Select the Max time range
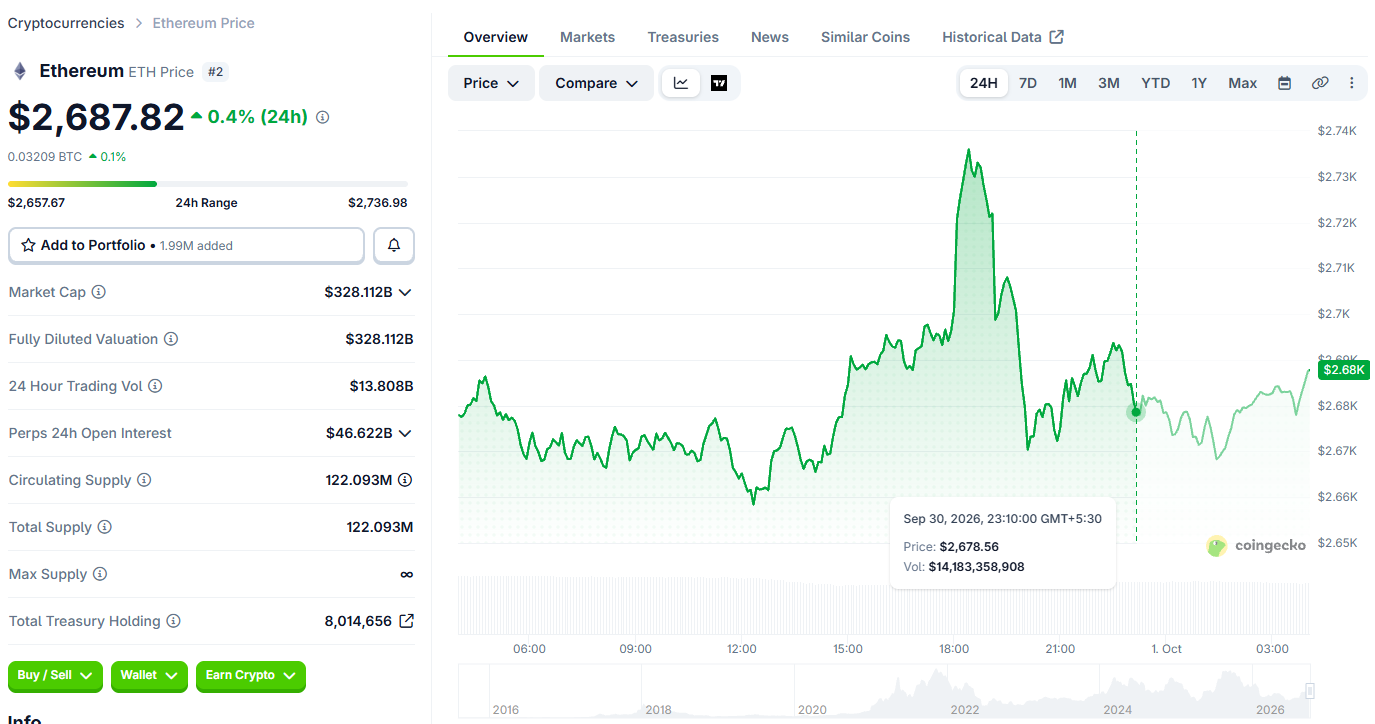 (1242, 83)
